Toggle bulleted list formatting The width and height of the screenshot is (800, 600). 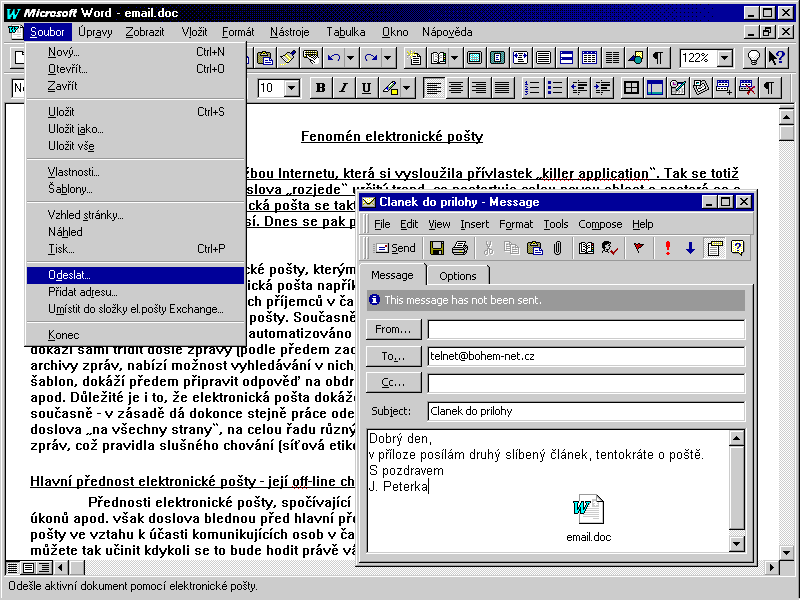tap(555, 88)
